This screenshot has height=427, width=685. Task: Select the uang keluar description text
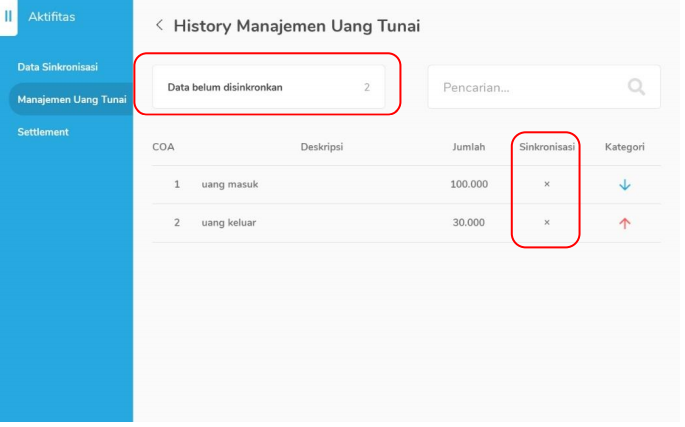229,223
